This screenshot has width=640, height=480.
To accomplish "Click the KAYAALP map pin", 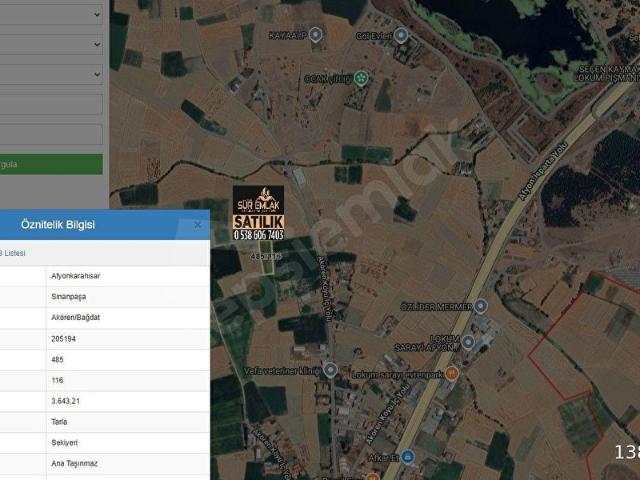I will pyautogui.click(x=315, y=35).
